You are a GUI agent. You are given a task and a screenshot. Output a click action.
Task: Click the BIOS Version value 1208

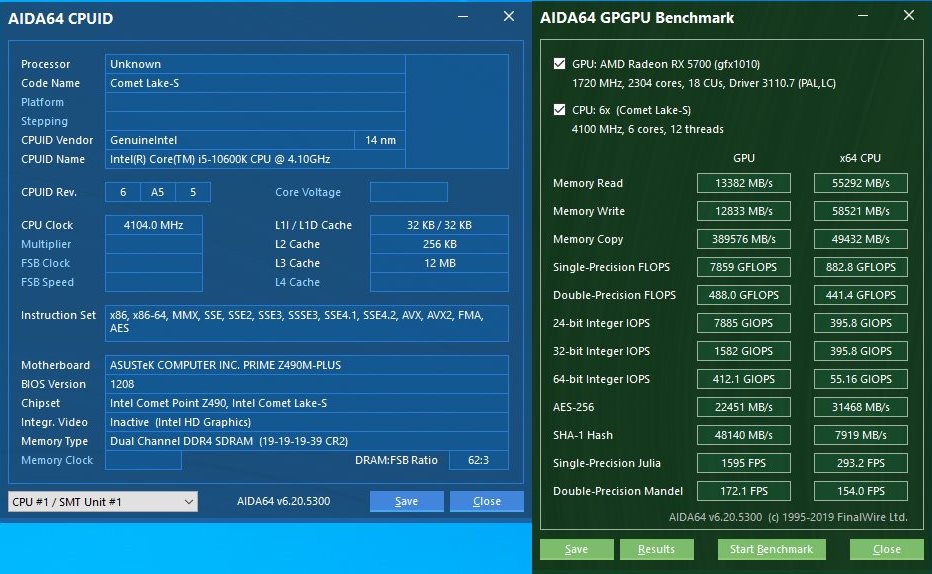coord(307,384)
